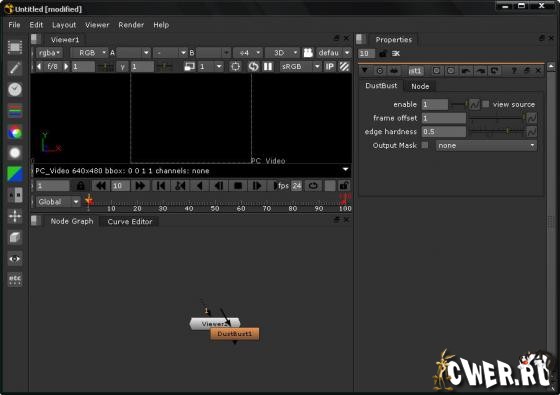The image size is (560, 395).
Task: Open the wipe mode dash dropdown
Action: [170, 53]
